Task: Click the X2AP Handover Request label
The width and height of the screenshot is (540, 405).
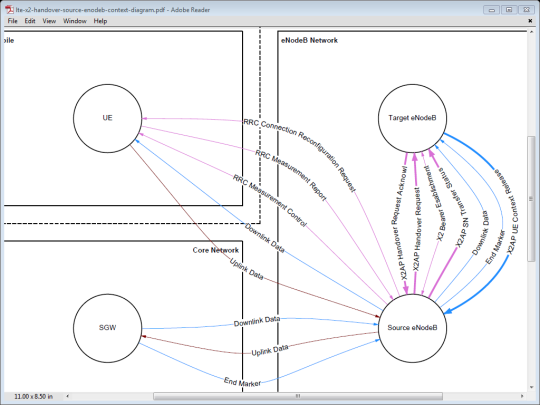Action: (416, 229)
